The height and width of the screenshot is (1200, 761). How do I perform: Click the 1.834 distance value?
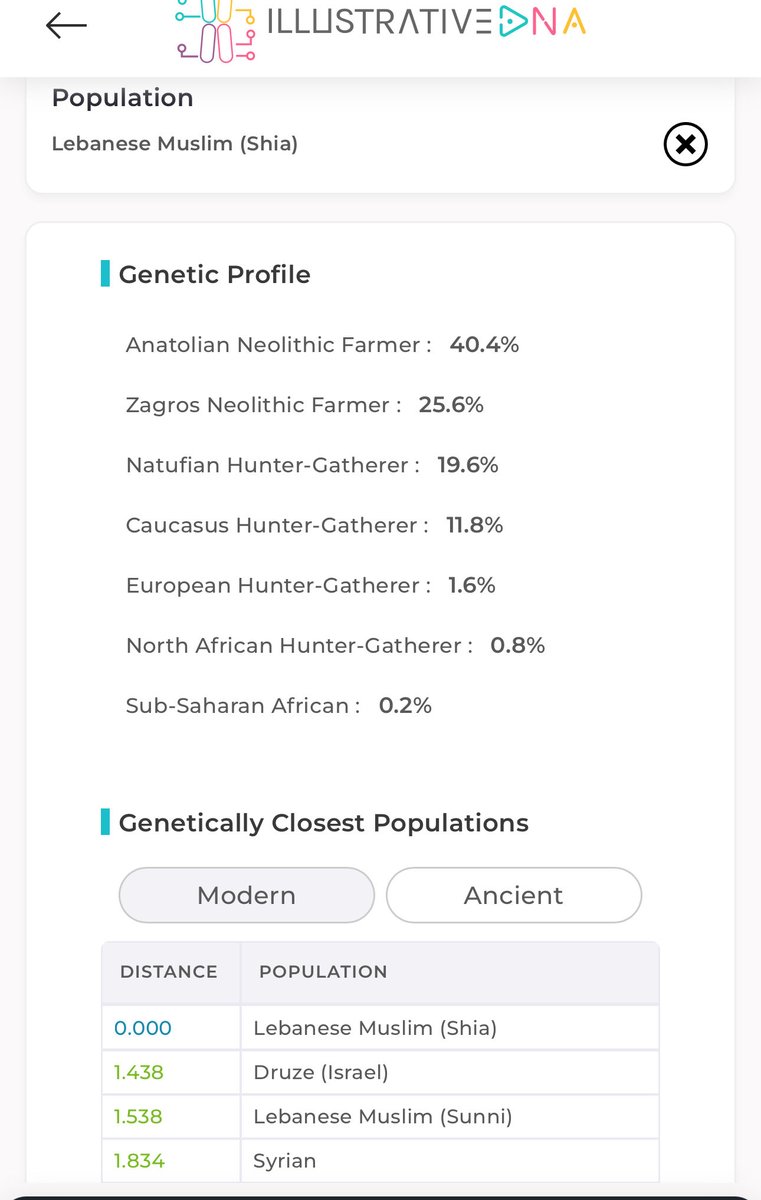pos(139,1161)
